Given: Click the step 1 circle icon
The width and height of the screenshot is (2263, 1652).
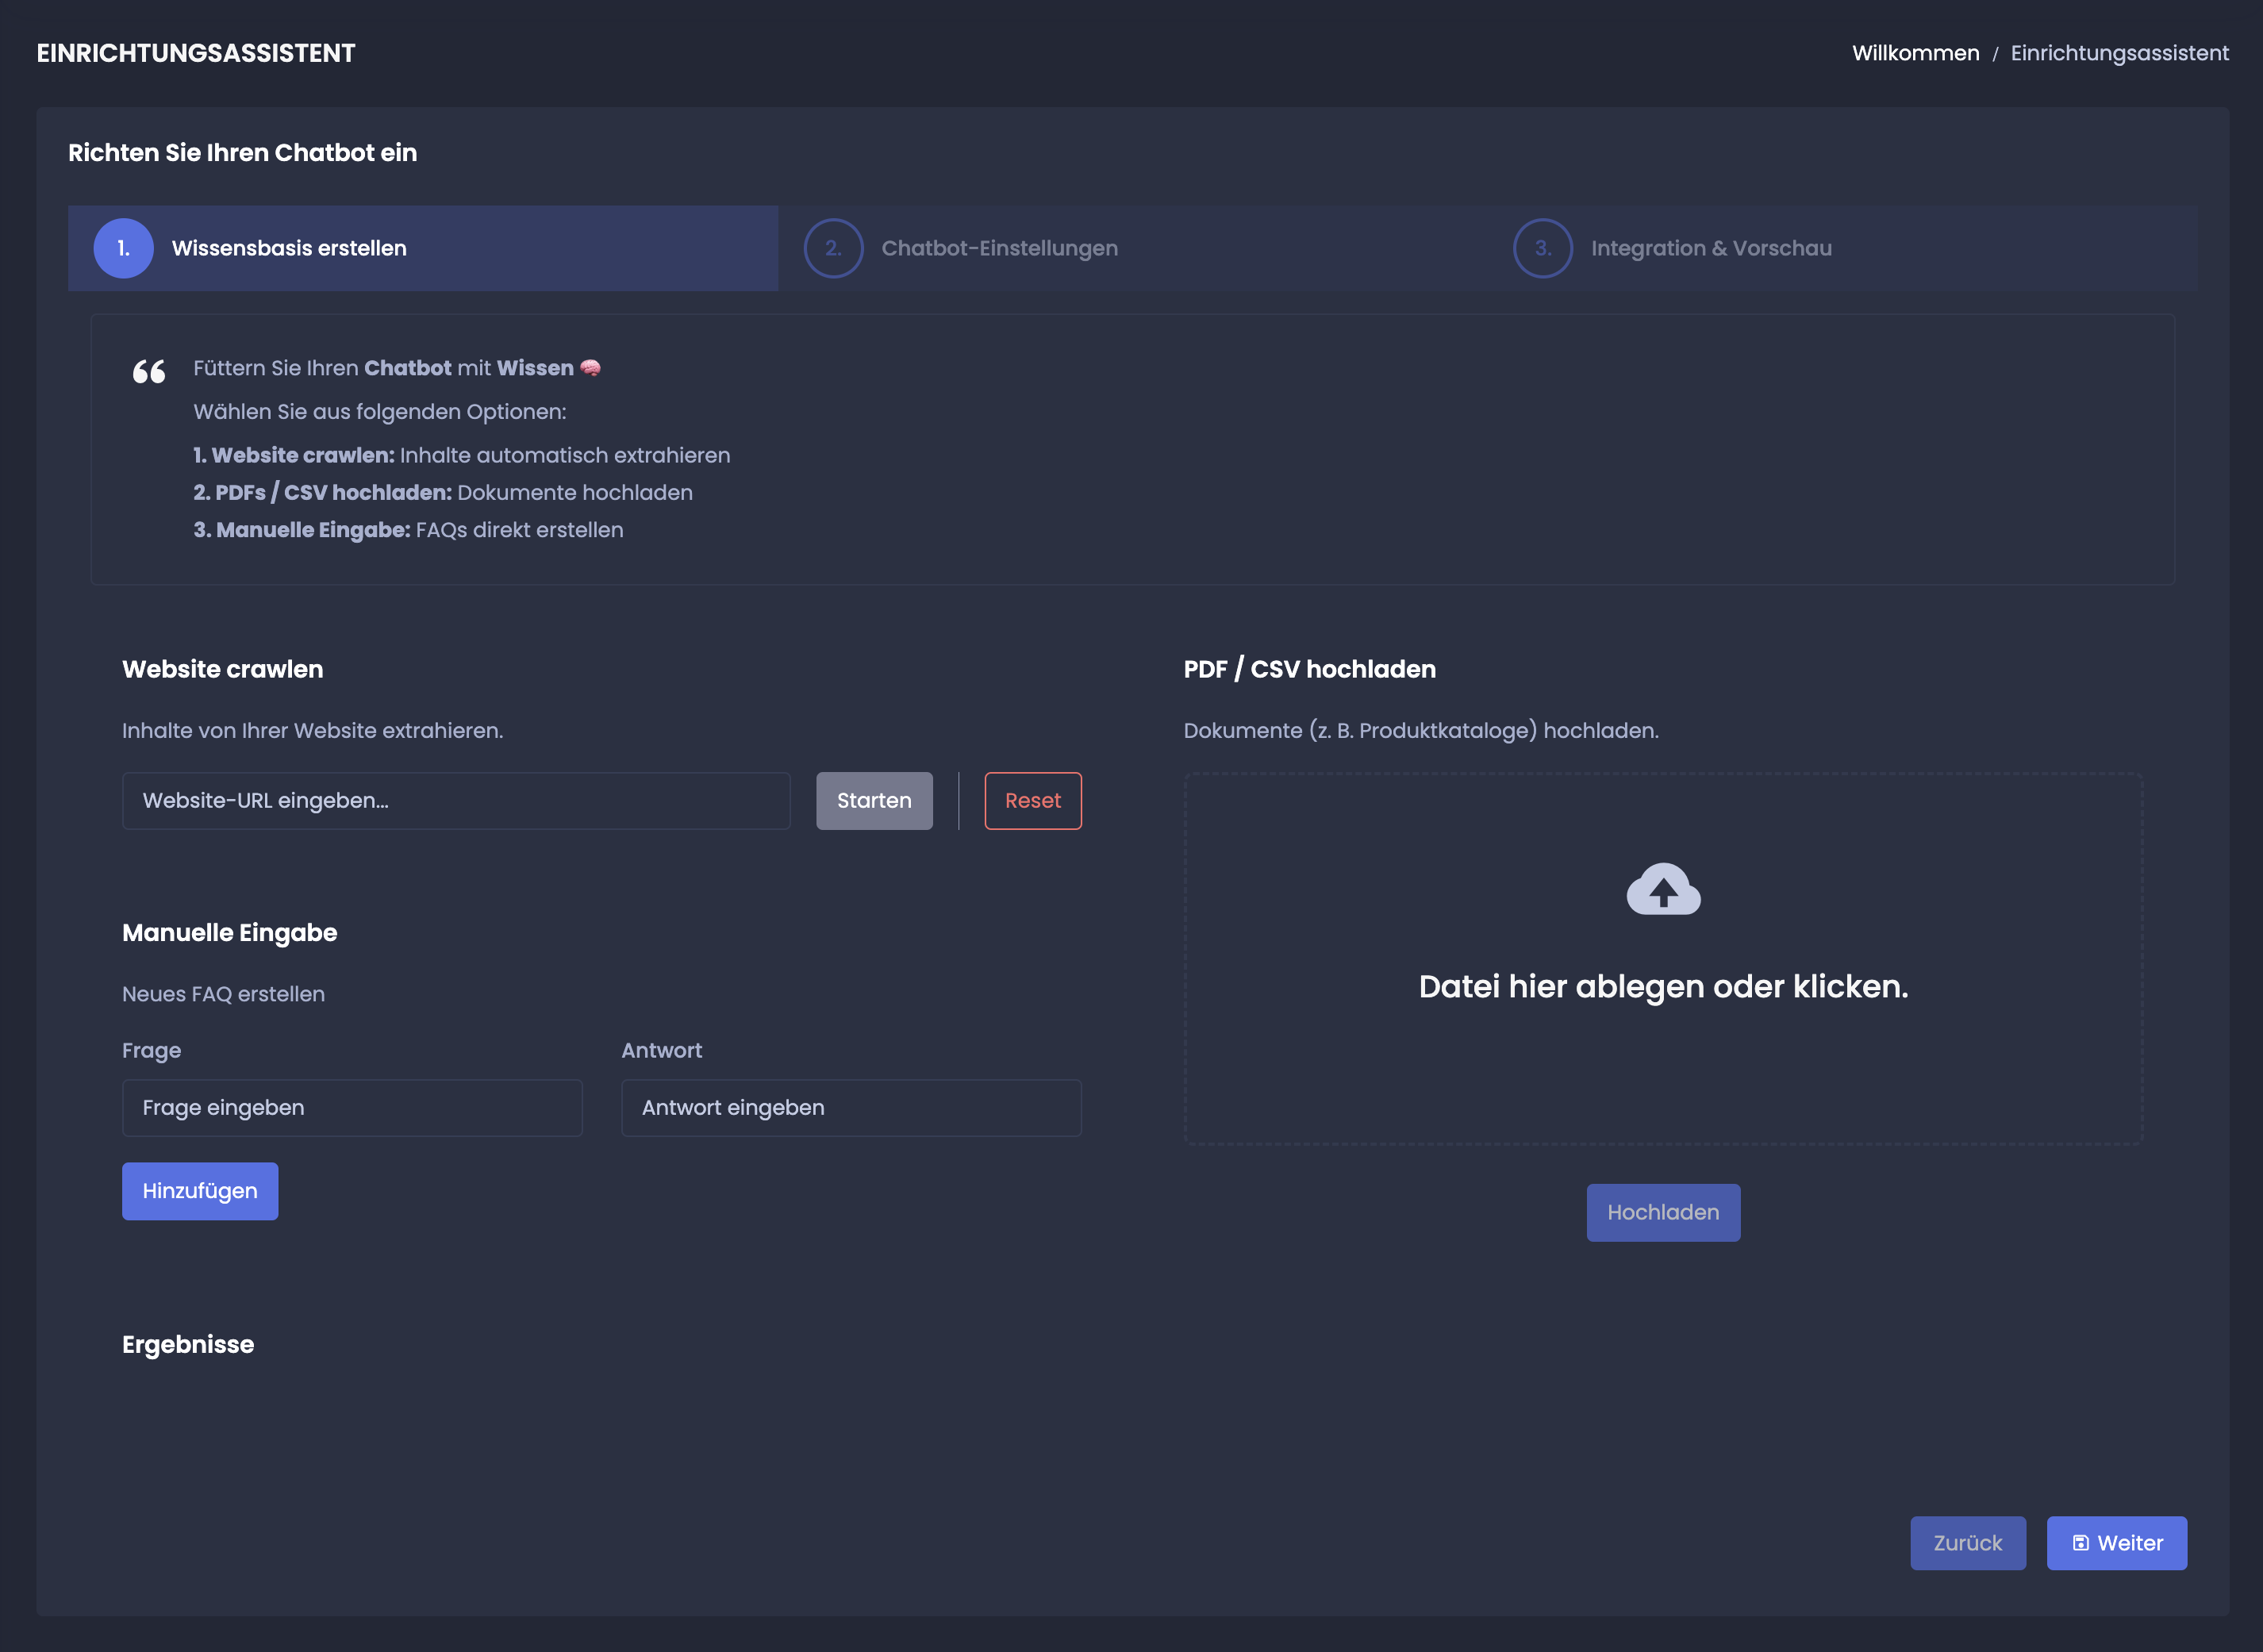Looking at the screenshot, I should pos(123,248).
